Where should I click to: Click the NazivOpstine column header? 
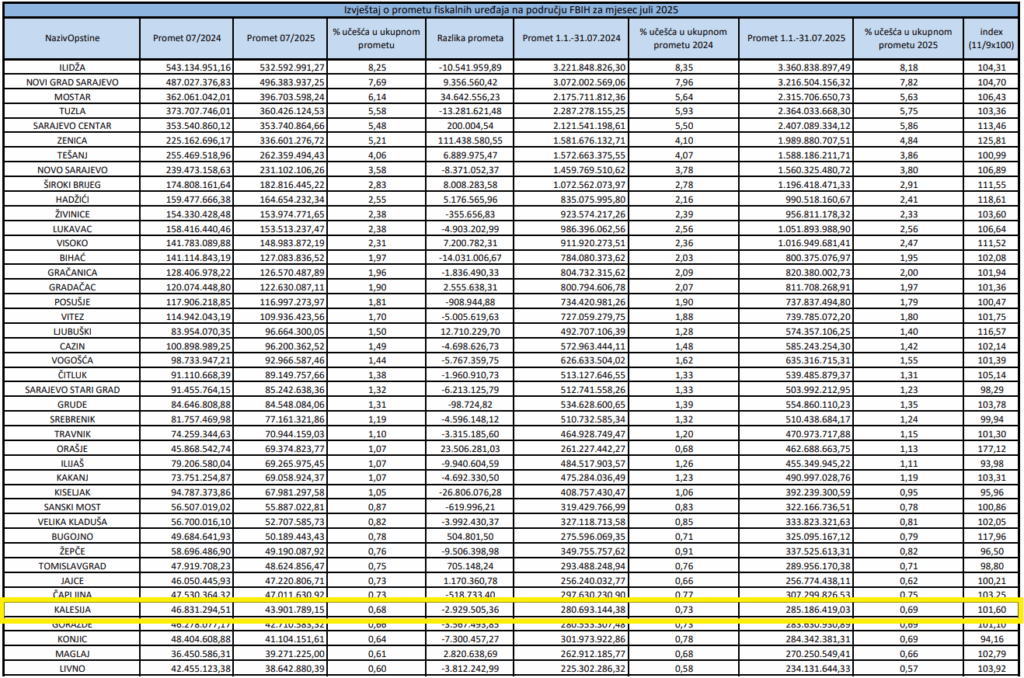(x=71, y=37)
